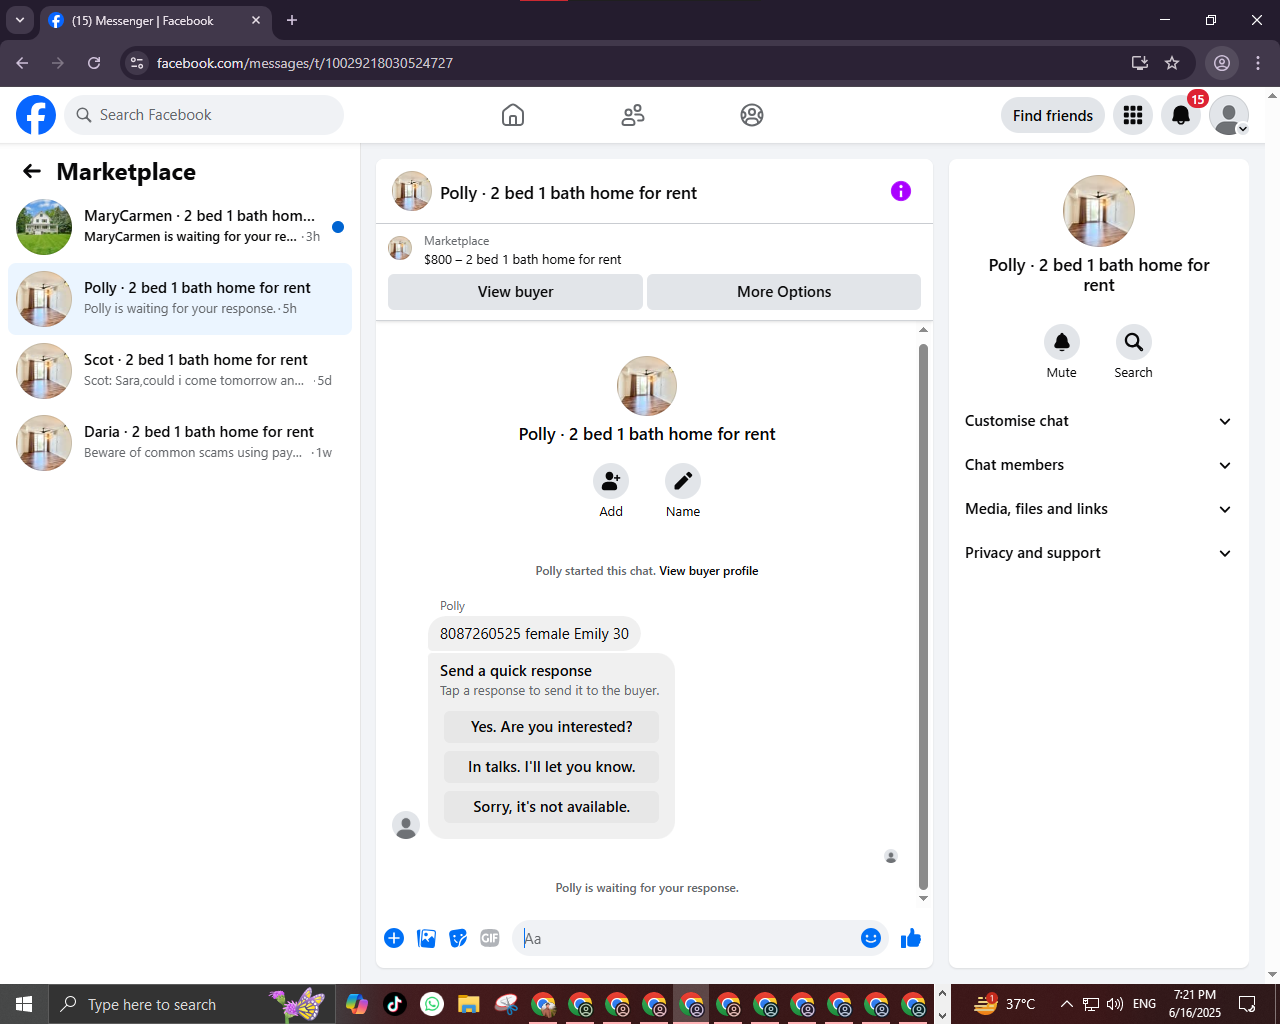Open the tab search dropdown arrow
Viewport: 1280px width, 1024px height.
pos(20,20)
